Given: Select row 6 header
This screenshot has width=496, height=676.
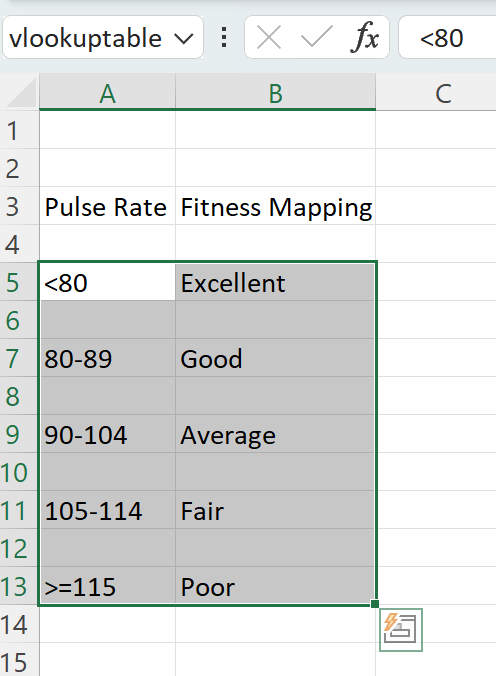Looking at the screenshot, I should 19,320.
